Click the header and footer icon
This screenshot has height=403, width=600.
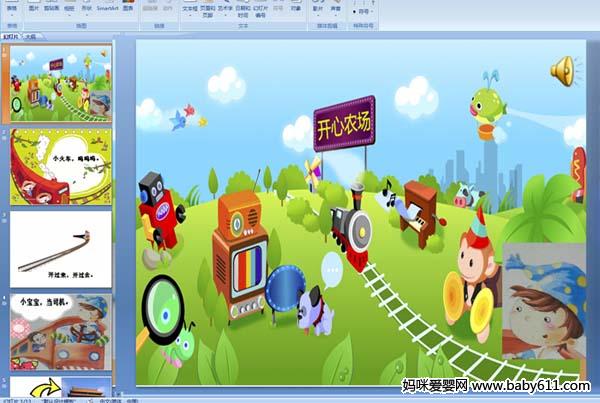click(x=207, y=8)
